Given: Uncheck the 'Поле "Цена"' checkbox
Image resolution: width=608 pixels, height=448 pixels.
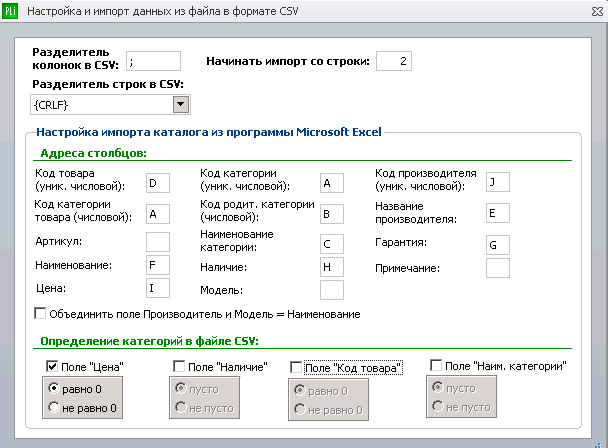Looking at the screenshot, I should [x=52, y=366].
